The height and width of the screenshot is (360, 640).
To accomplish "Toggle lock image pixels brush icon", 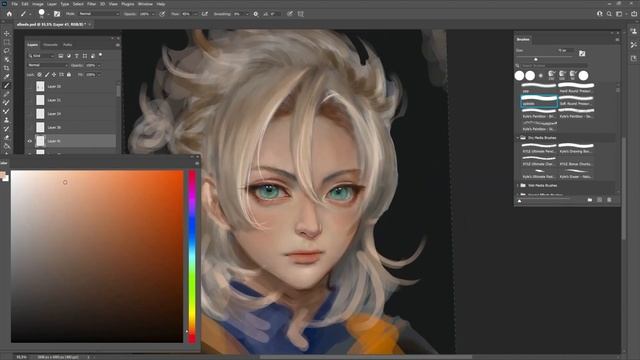I will 47,75.
